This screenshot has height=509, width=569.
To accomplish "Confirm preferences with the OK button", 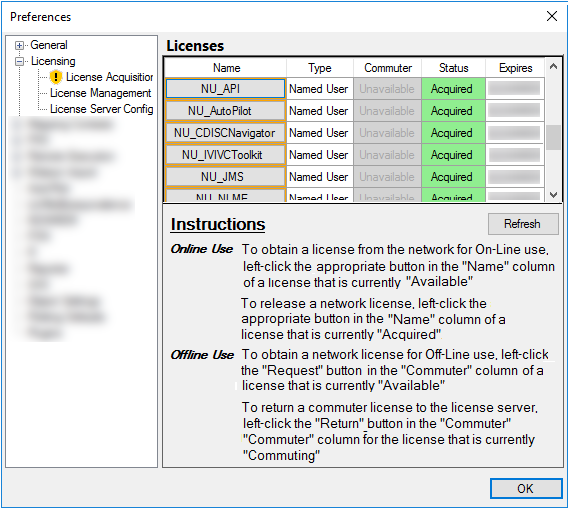I will pos(526,488).
